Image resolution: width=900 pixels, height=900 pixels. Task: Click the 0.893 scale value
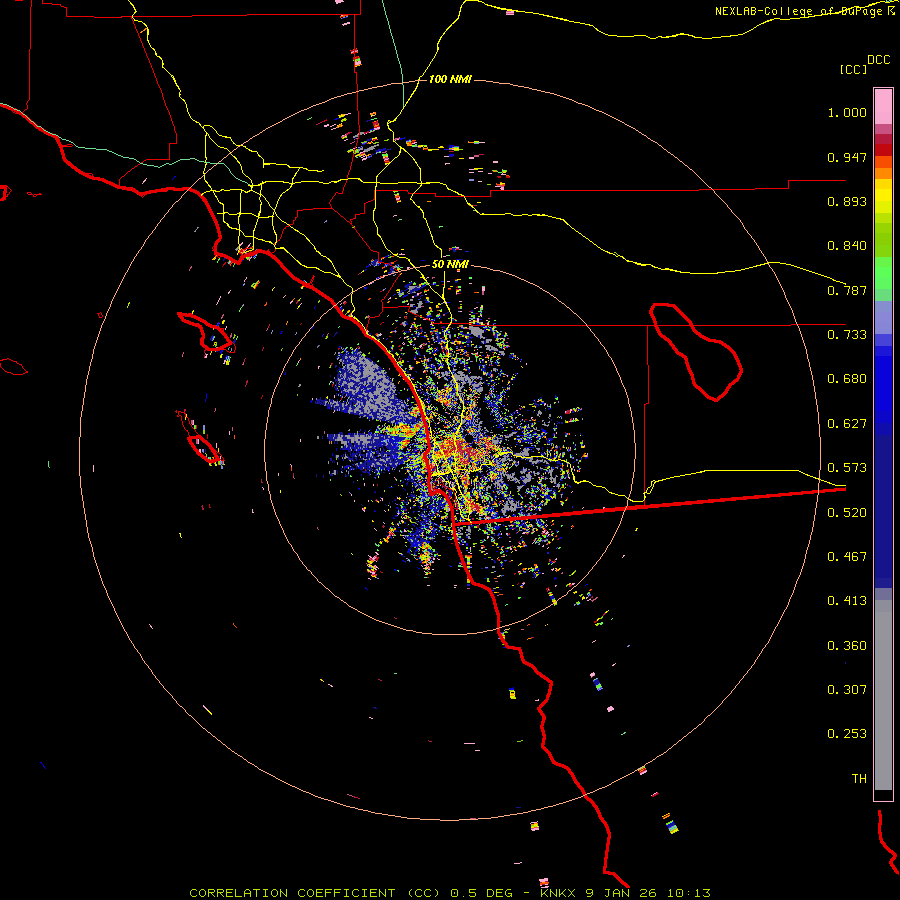847,201
